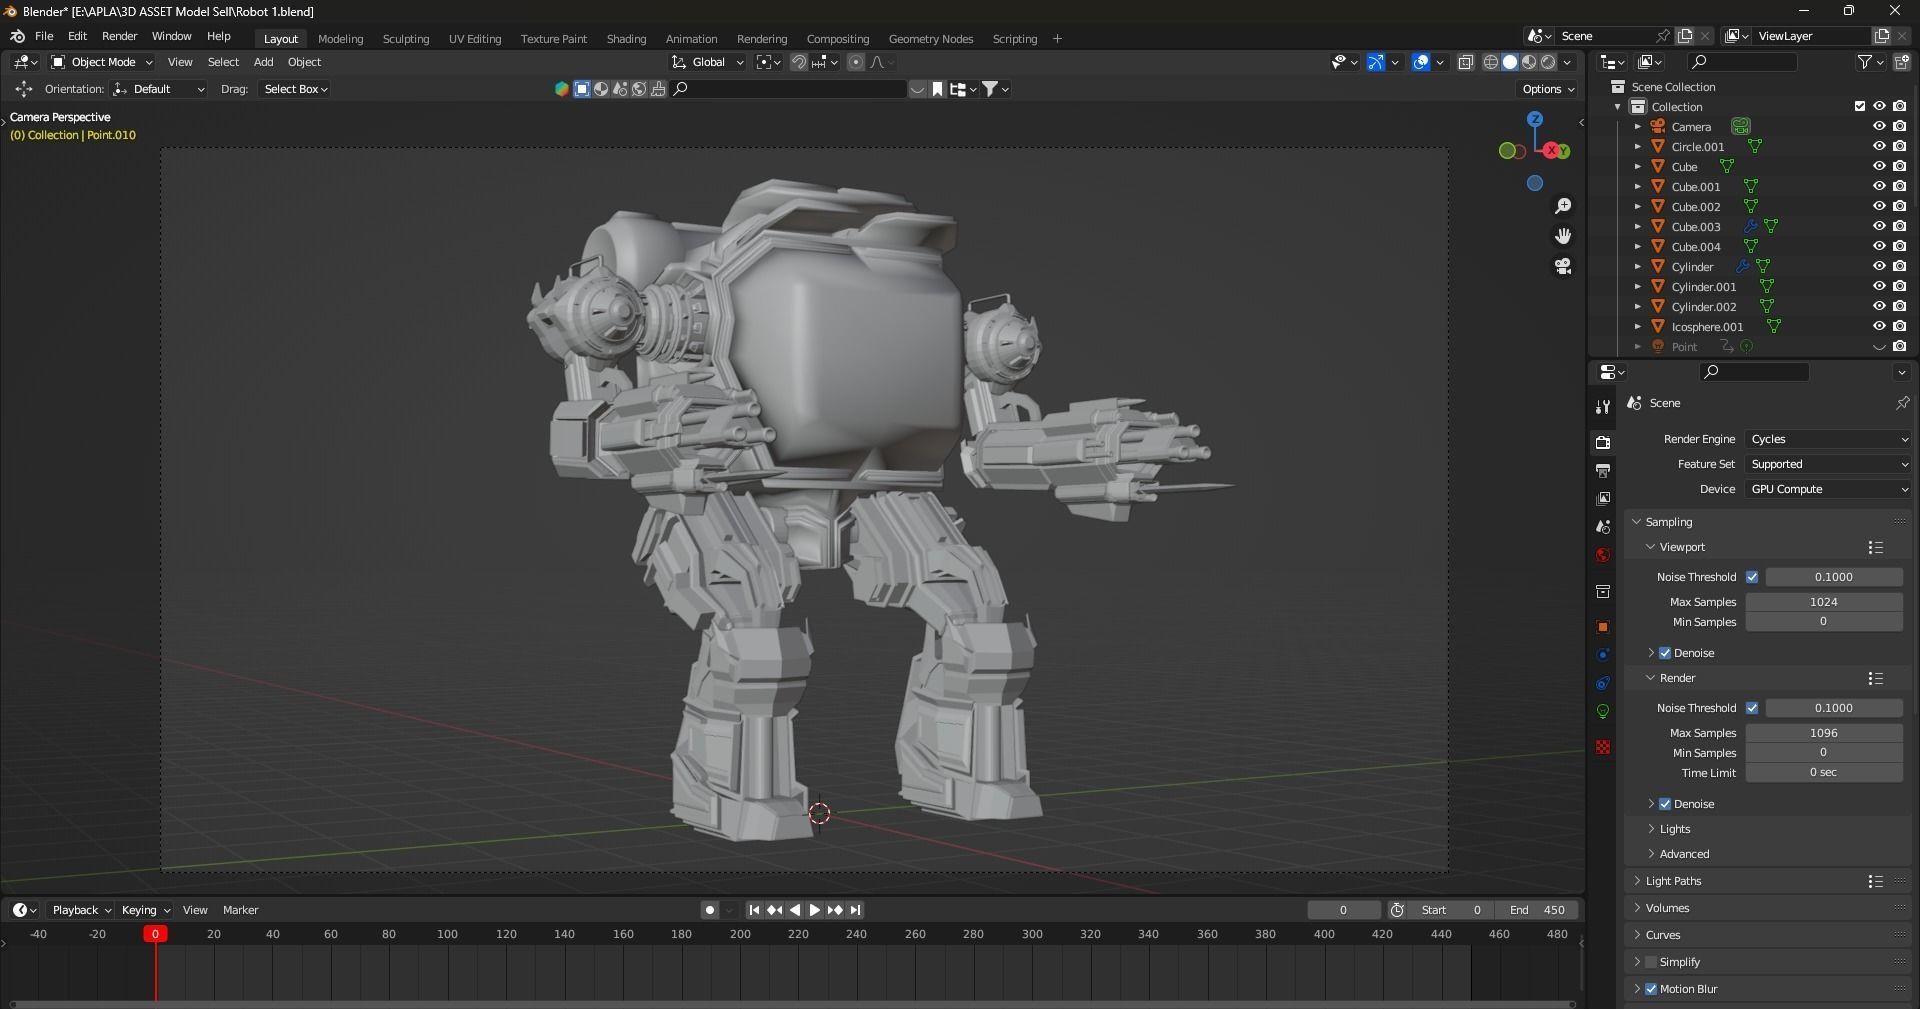1920x1009 pixels.
Task: Open the Object Data light bulb tab
Action: pos(1603,711)
